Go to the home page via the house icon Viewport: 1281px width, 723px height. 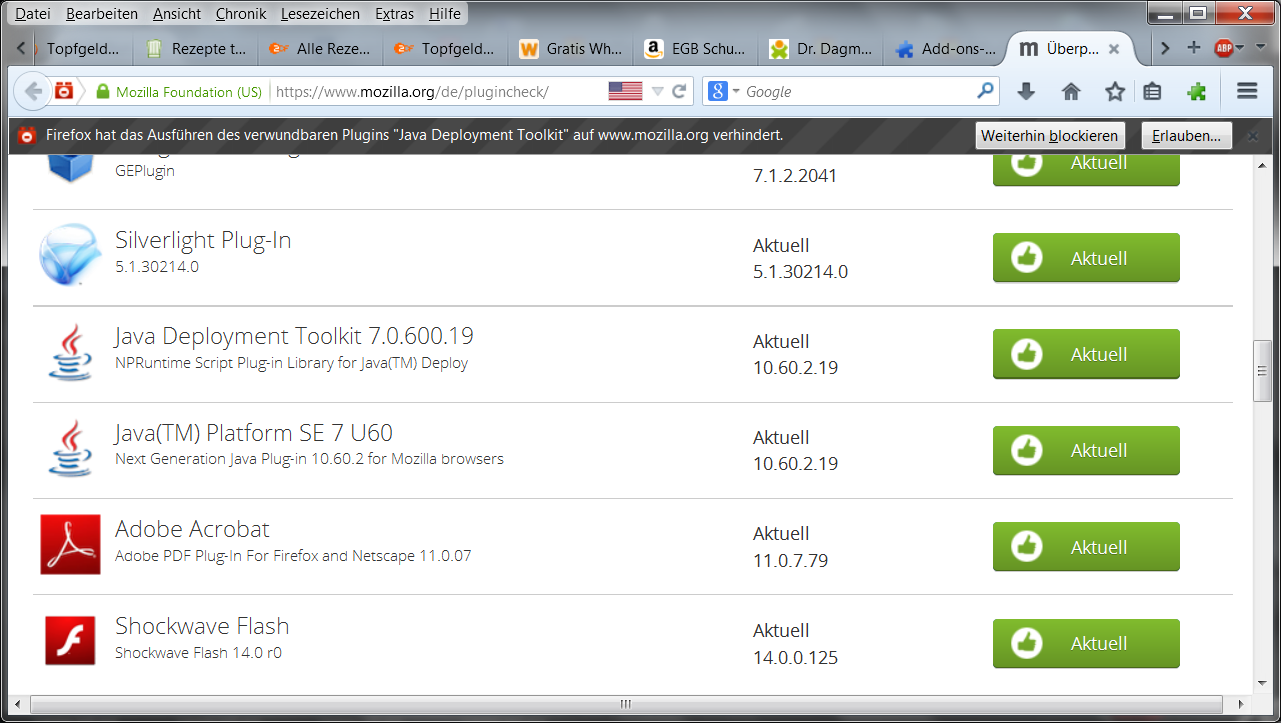pyautogui.click(x=1071, y=91)
